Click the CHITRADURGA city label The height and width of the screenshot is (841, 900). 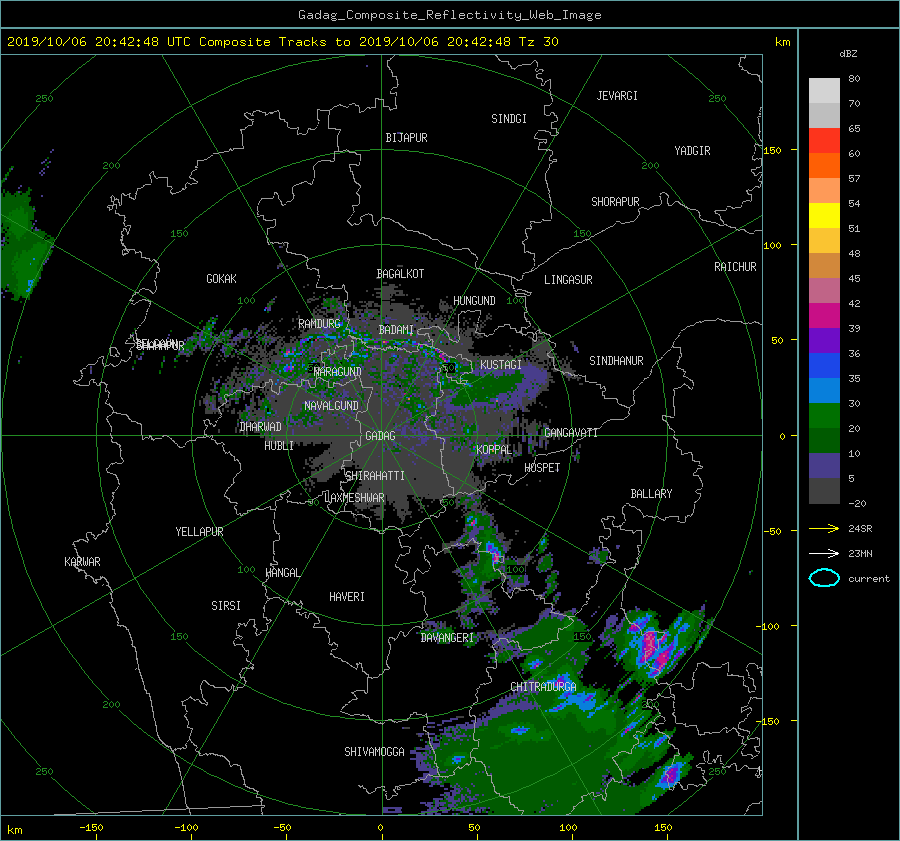pos(543,687)
